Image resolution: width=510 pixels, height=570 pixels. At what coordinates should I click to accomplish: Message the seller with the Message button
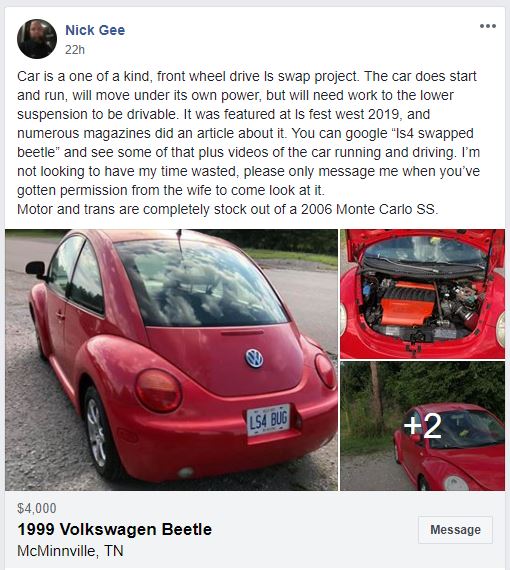(455, 530)
